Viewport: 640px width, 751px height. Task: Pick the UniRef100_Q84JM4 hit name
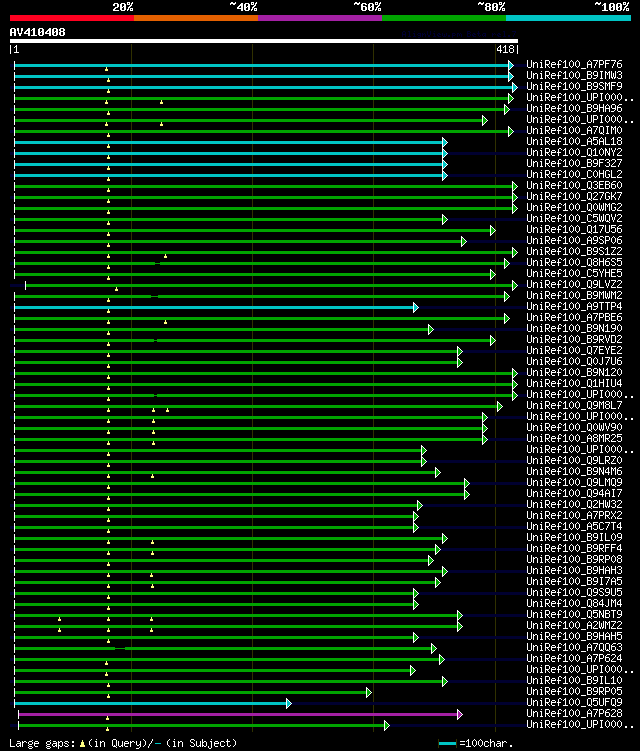(574, 604)
